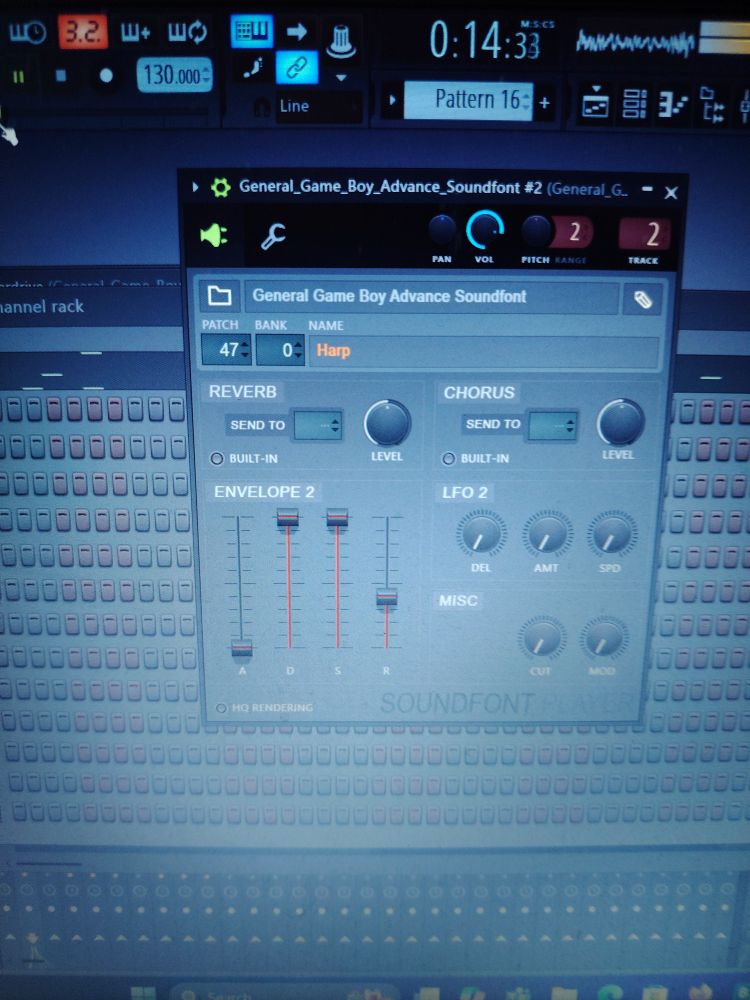Click the PAN knob
The height and width of the screenshot is (1000, 750).
point(442,230)
